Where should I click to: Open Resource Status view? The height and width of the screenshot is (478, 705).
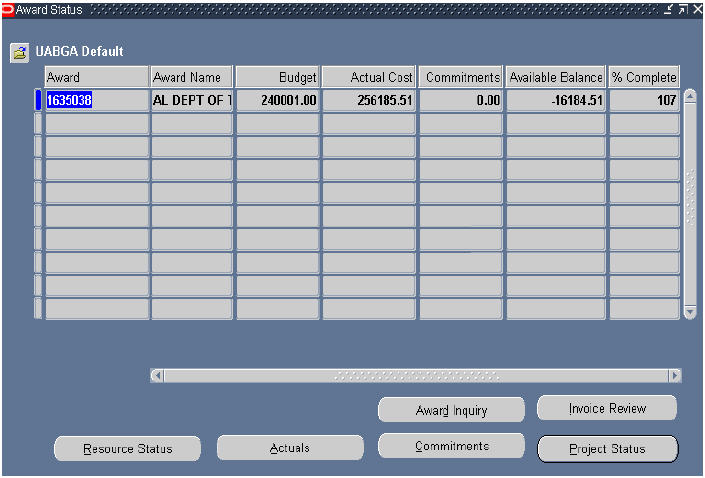(x=127, y=449)
